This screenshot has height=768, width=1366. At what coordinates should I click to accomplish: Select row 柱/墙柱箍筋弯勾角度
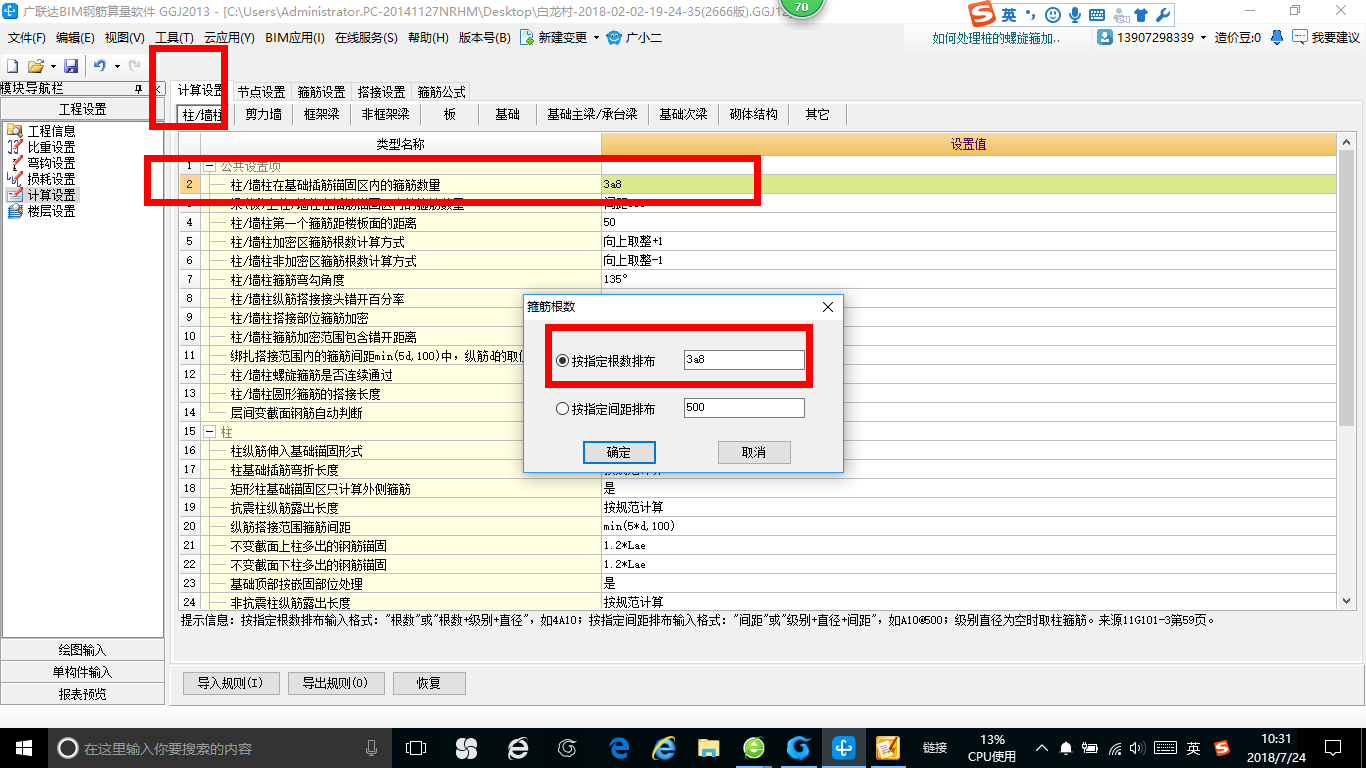770,280
